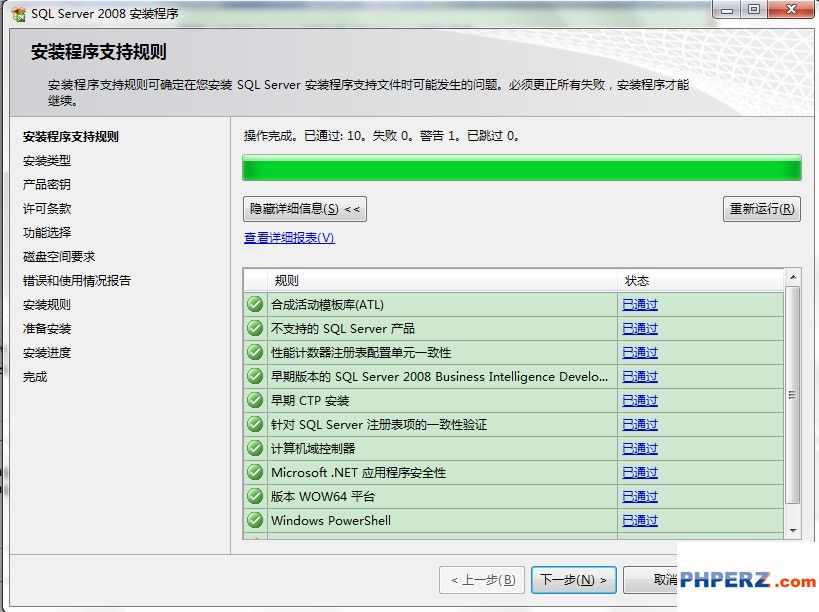Open 已通过 link for 早期 CTP 安装

pos(640,401)
